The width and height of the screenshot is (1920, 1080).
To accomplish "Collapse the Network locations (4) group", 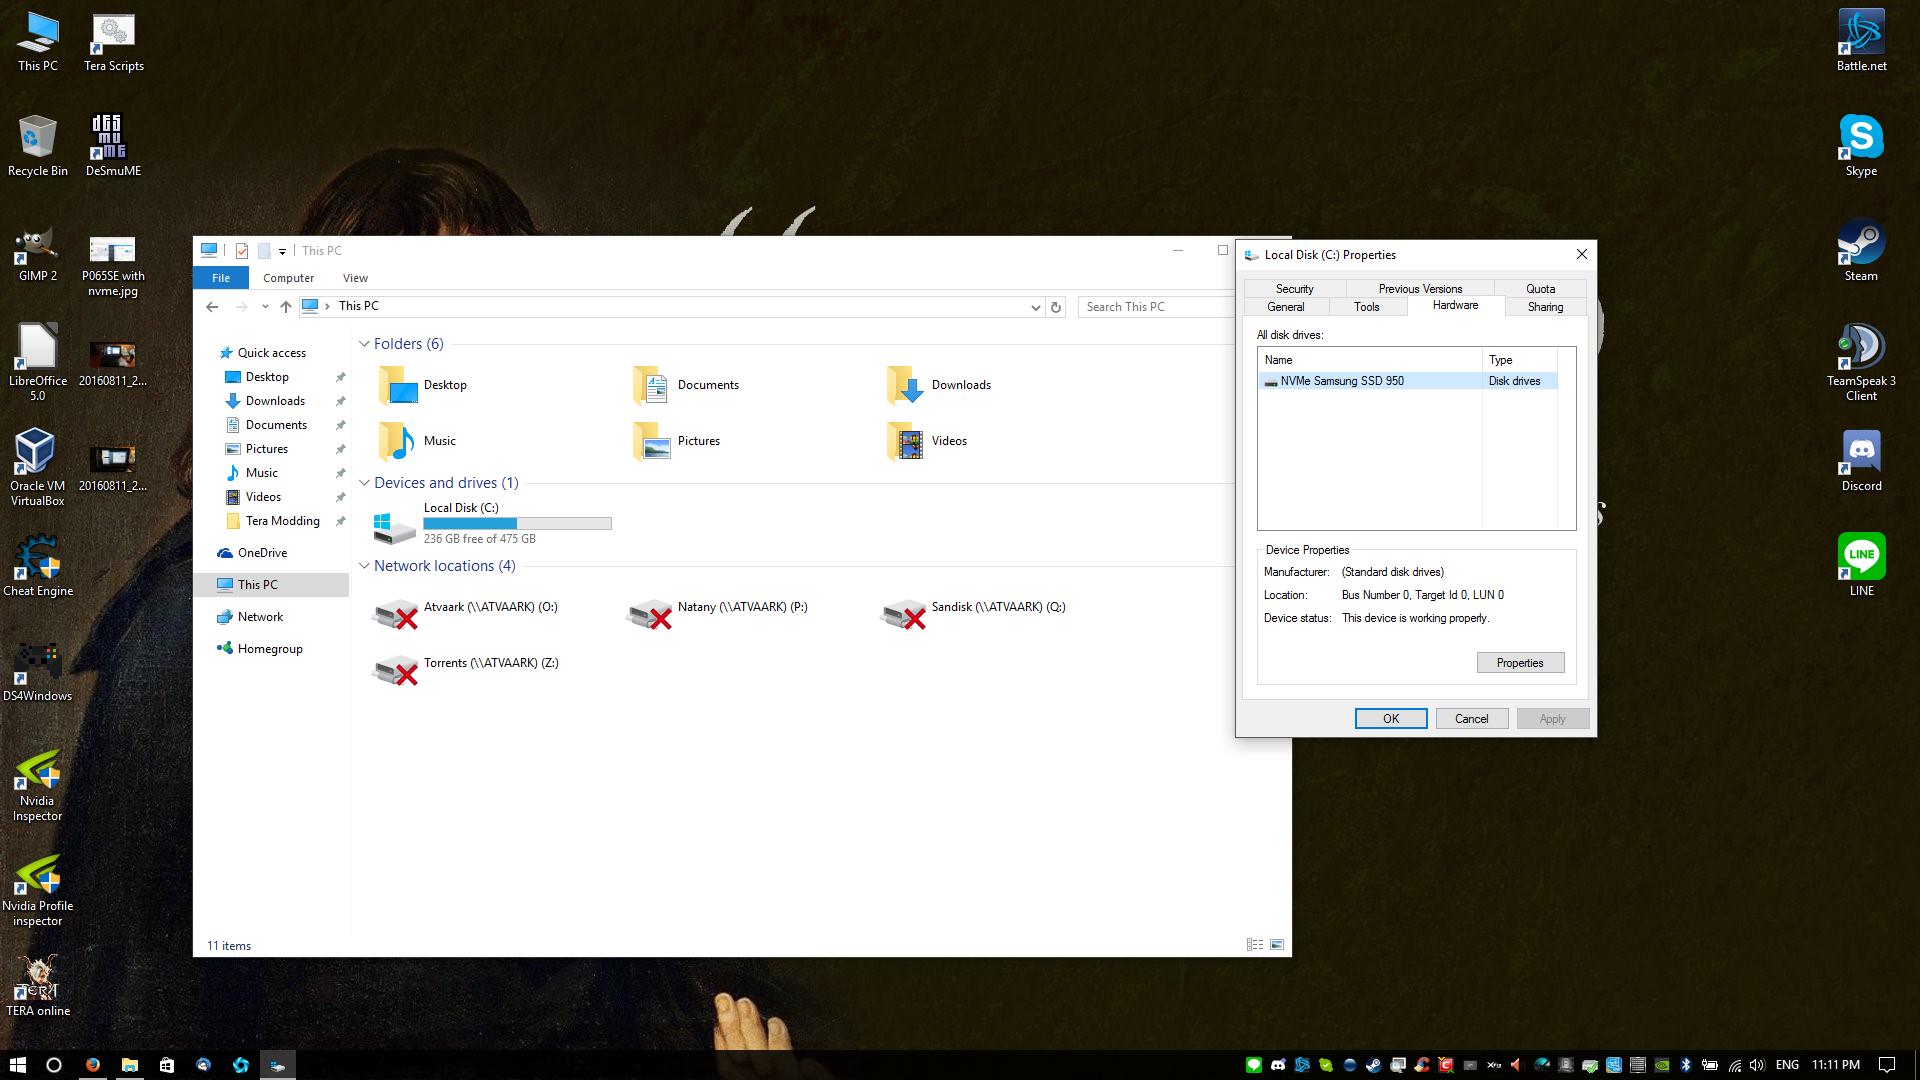I will [364, 566].
